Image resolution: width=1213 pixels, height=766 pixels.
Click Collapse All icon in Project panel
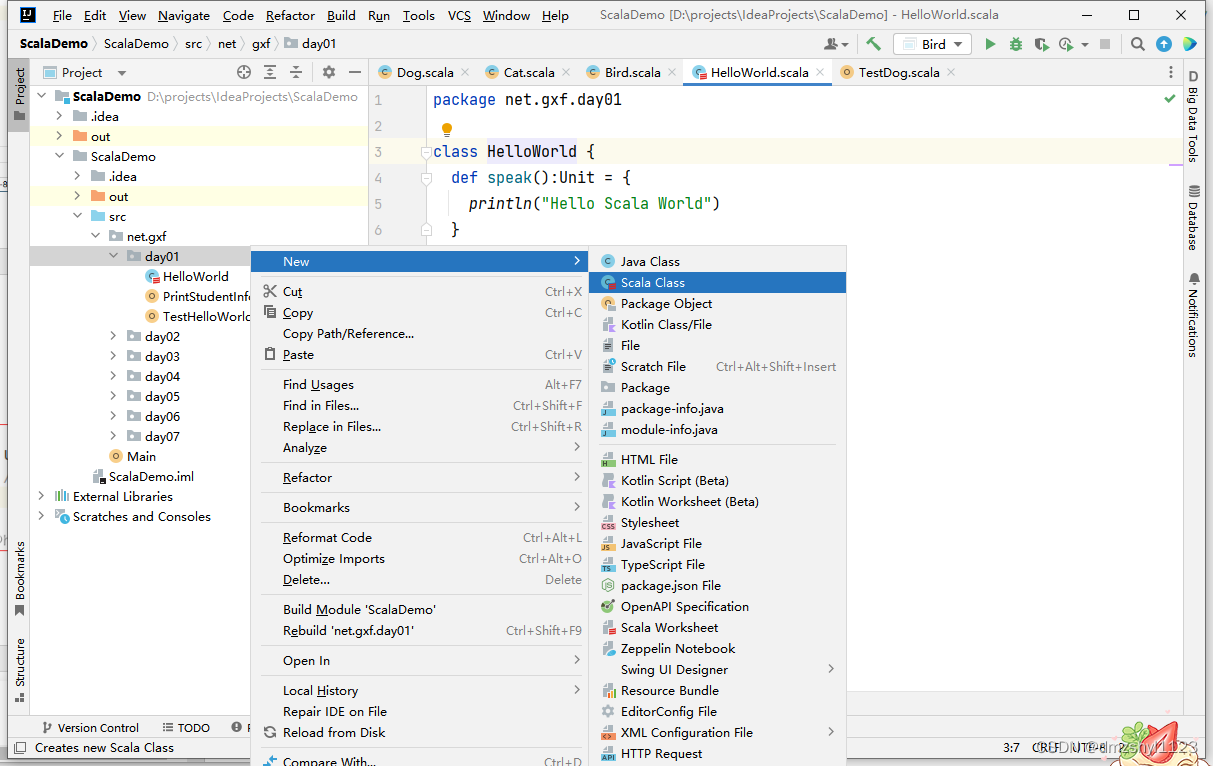coord(296,72)
